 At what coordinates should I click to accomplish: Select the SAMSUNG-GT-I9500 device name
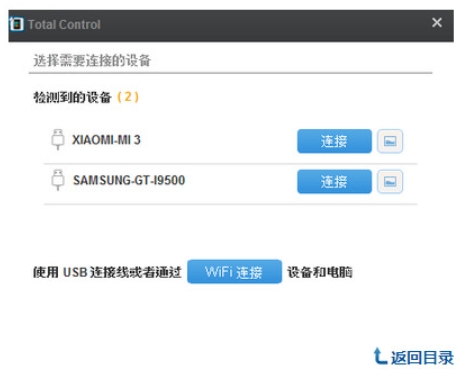pos(129,180)
